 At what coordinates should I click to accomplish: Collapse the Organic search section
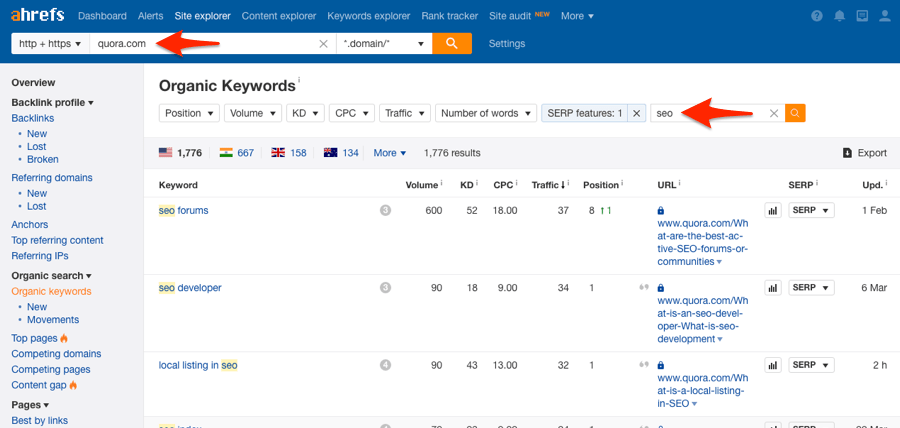click(x=52, y=275)
